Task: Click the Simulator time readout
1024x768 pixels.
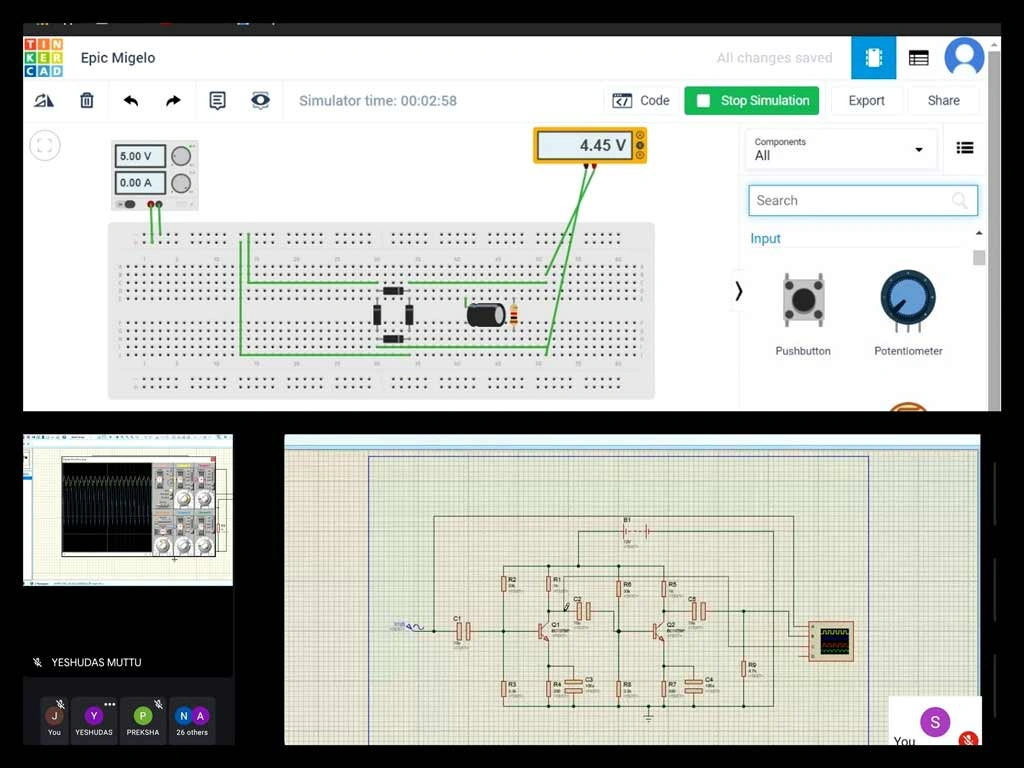Action: click(377, 101)
